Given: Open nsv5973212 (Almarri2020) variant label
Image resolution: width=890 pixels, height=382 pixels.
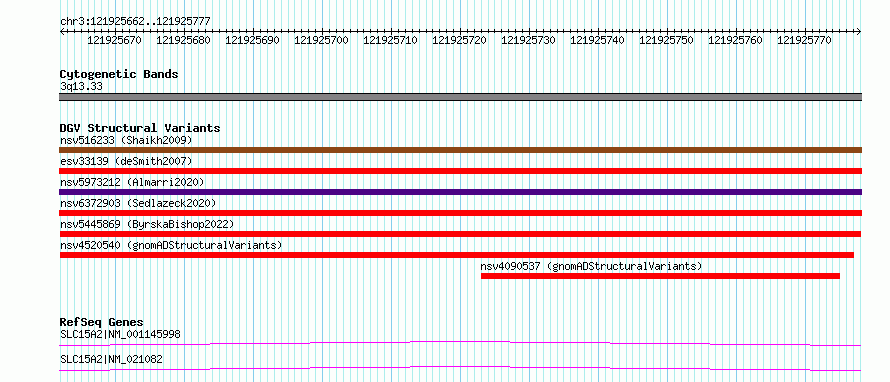Looking at the screenshot, I should 132,182.
